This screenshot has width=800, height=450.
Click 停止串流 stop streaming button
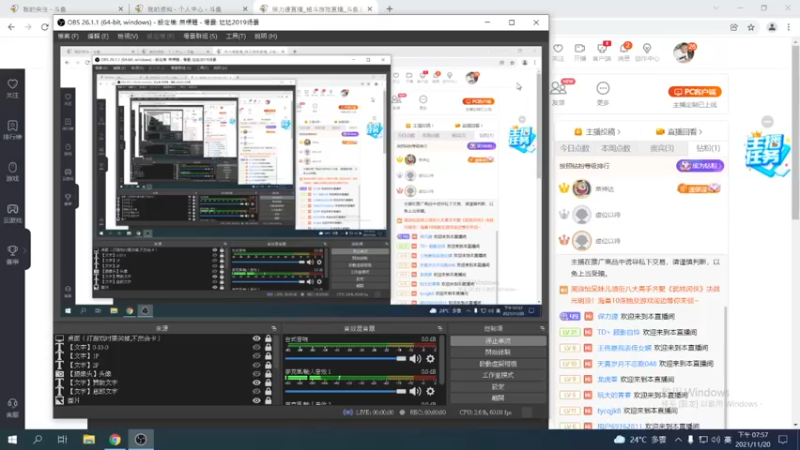tap(498, 341)
